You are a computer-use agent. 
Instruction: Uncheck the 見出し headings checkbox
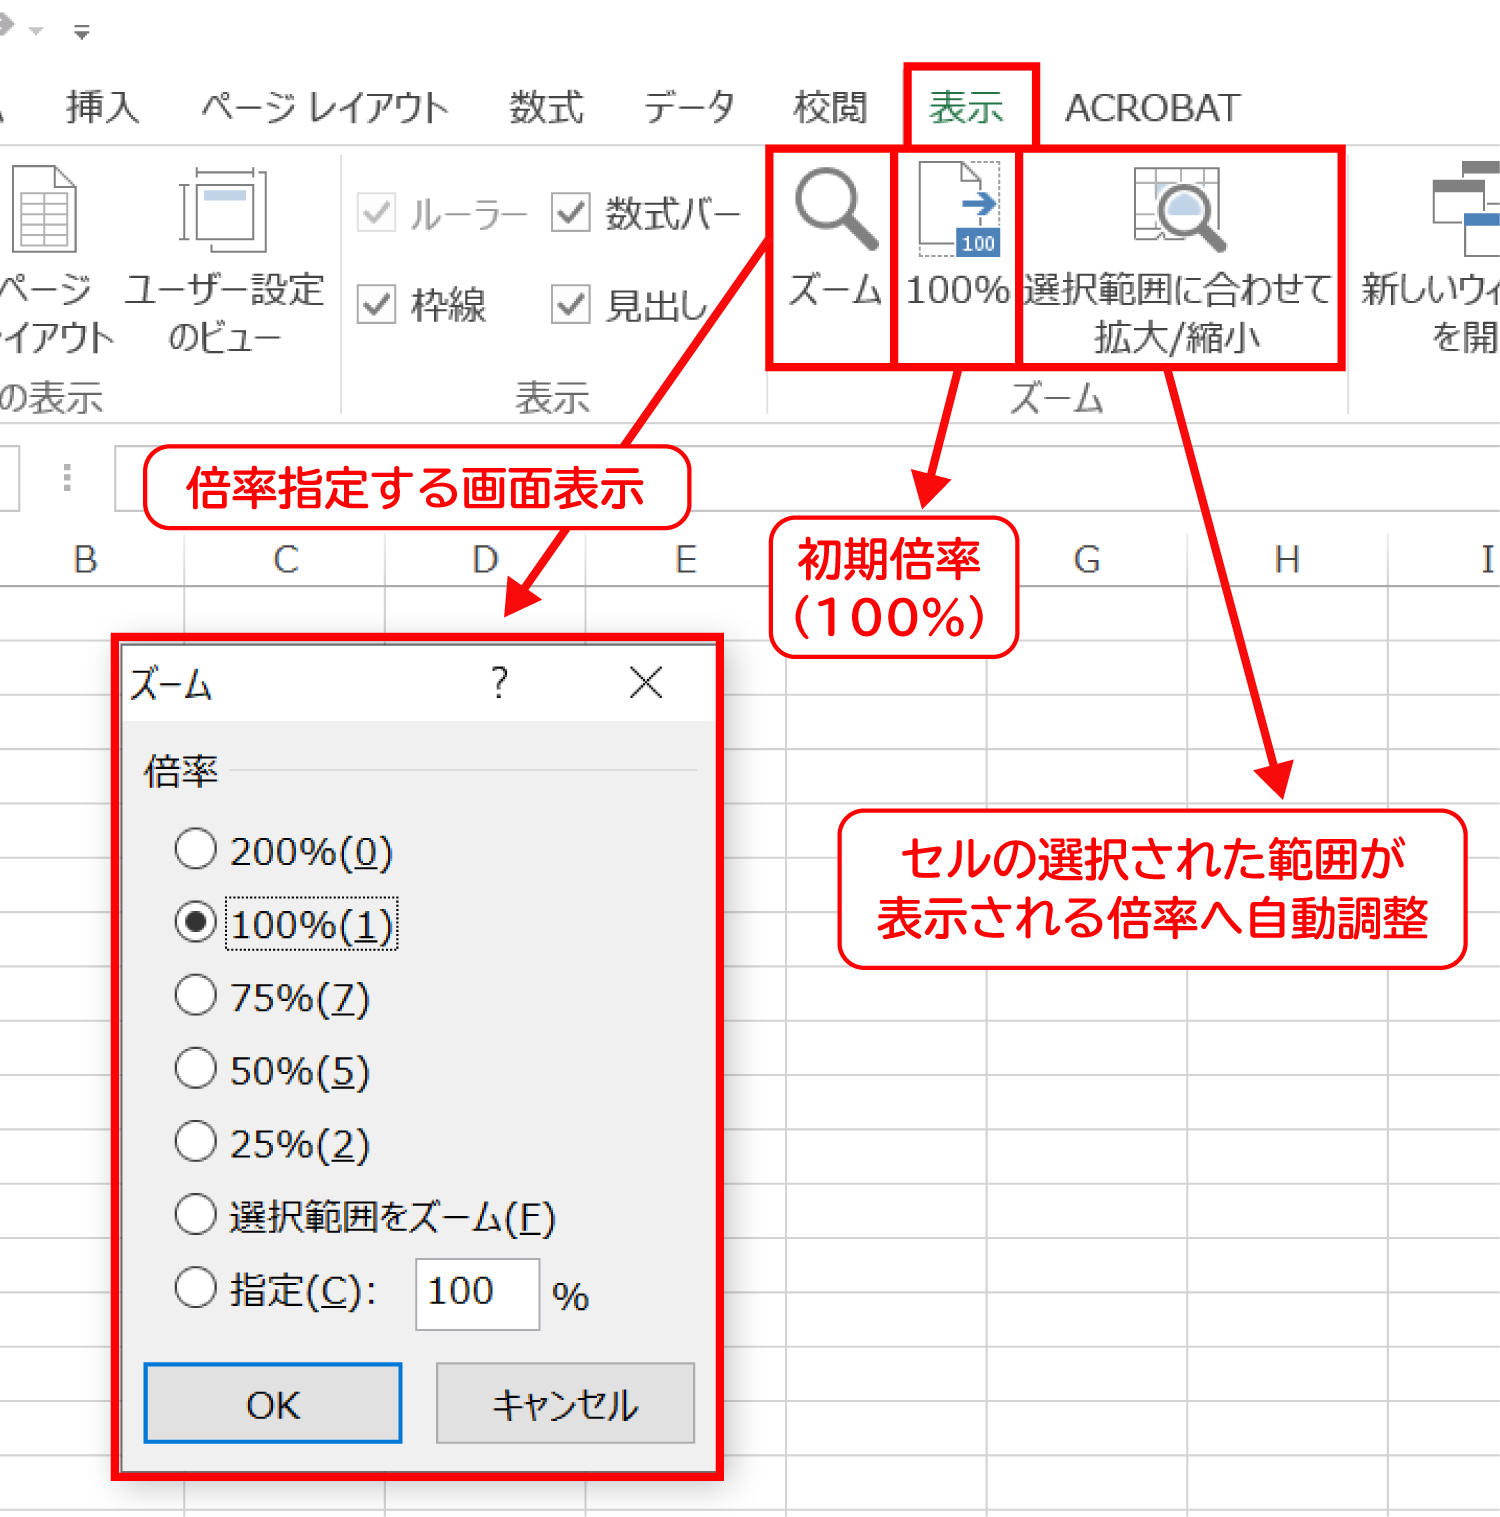571,304
